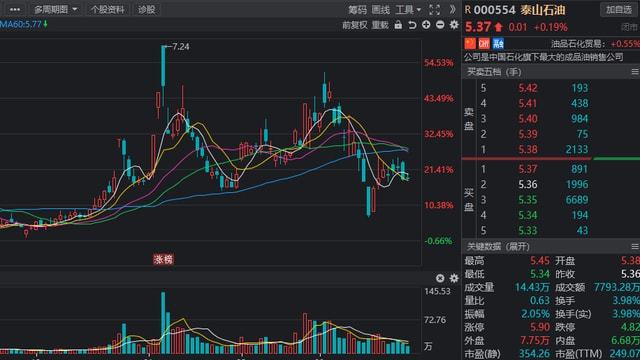
Task: Click the stock name 泰山石油
Action: [542, 10]
